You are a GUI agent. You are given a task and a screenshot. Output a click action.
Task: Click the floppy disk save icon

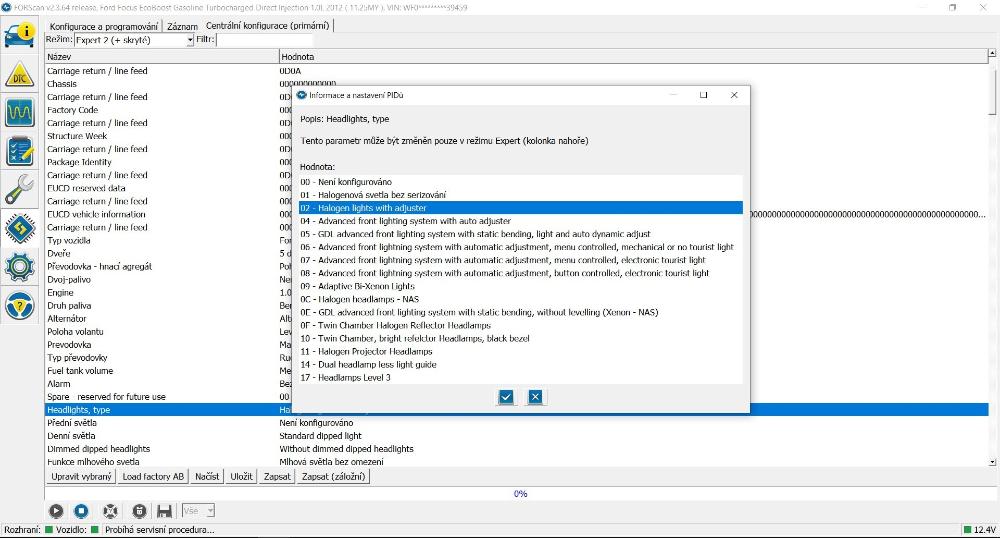pos(164,511)
